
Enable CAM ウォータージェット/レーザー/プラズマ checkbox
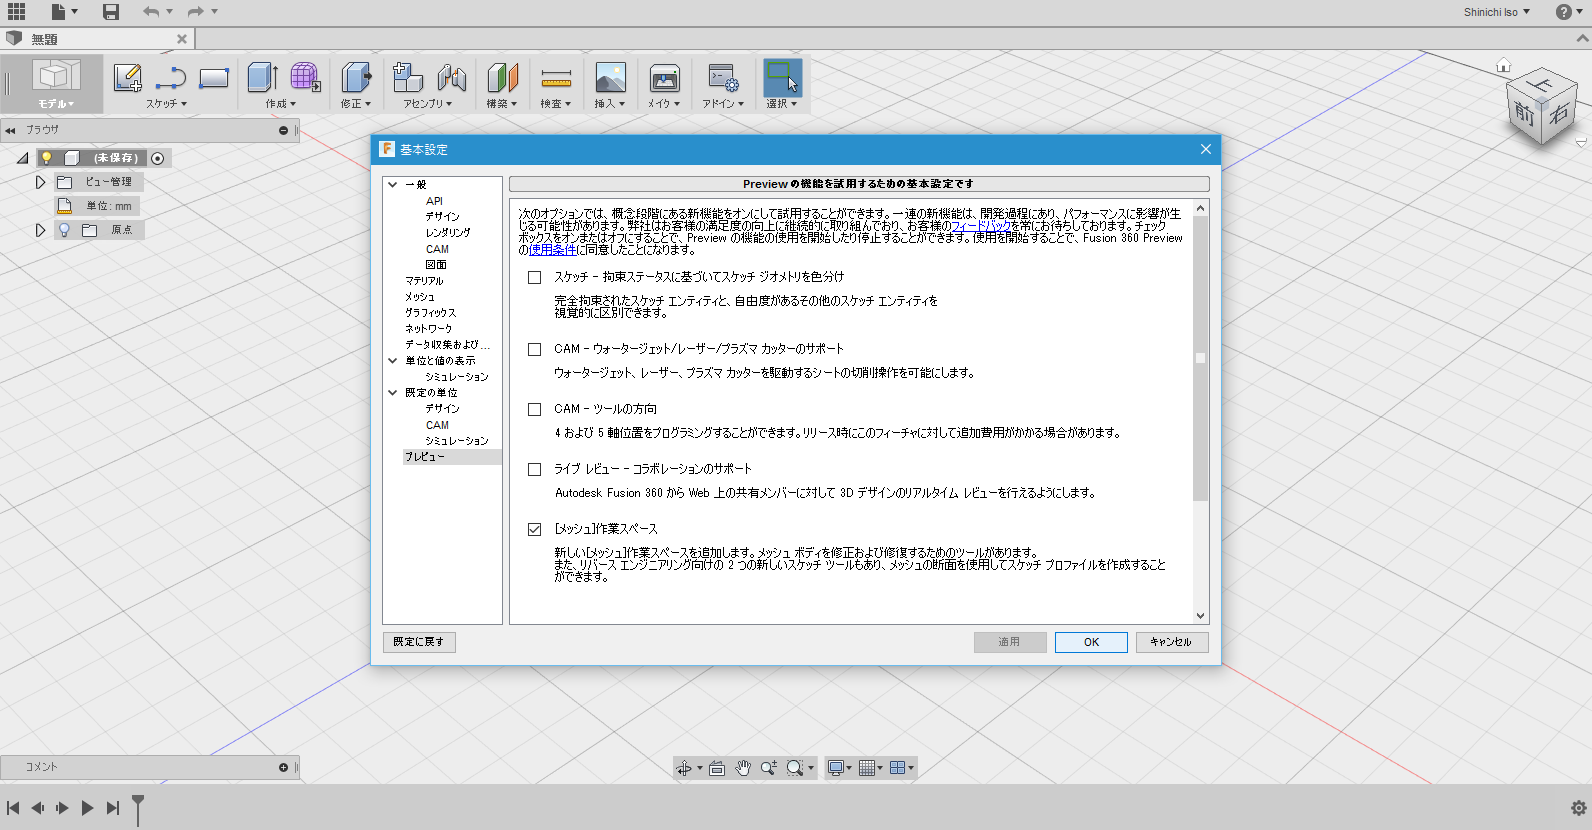pos(535,349)
